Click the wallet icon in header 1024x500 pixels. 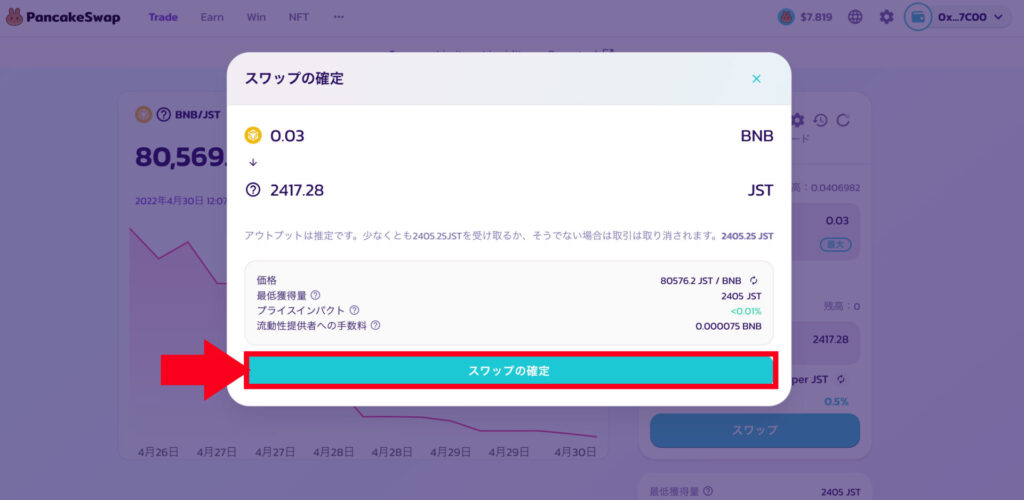coord(918,17)
